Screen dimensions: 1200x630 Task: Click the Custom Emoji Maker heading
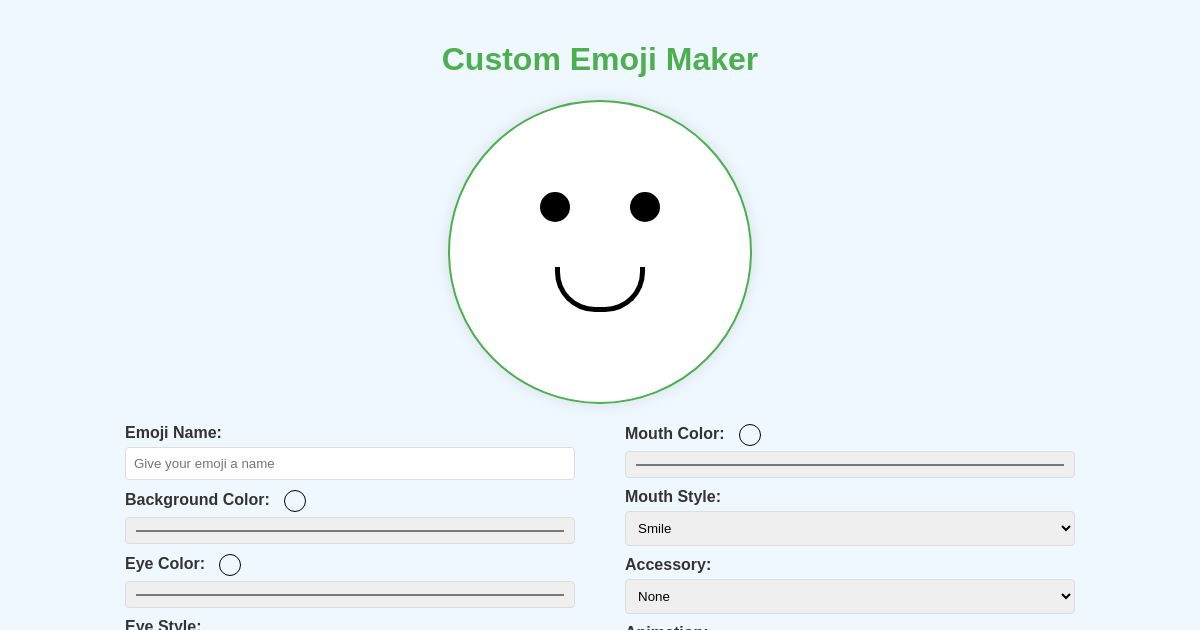[600, 59]
